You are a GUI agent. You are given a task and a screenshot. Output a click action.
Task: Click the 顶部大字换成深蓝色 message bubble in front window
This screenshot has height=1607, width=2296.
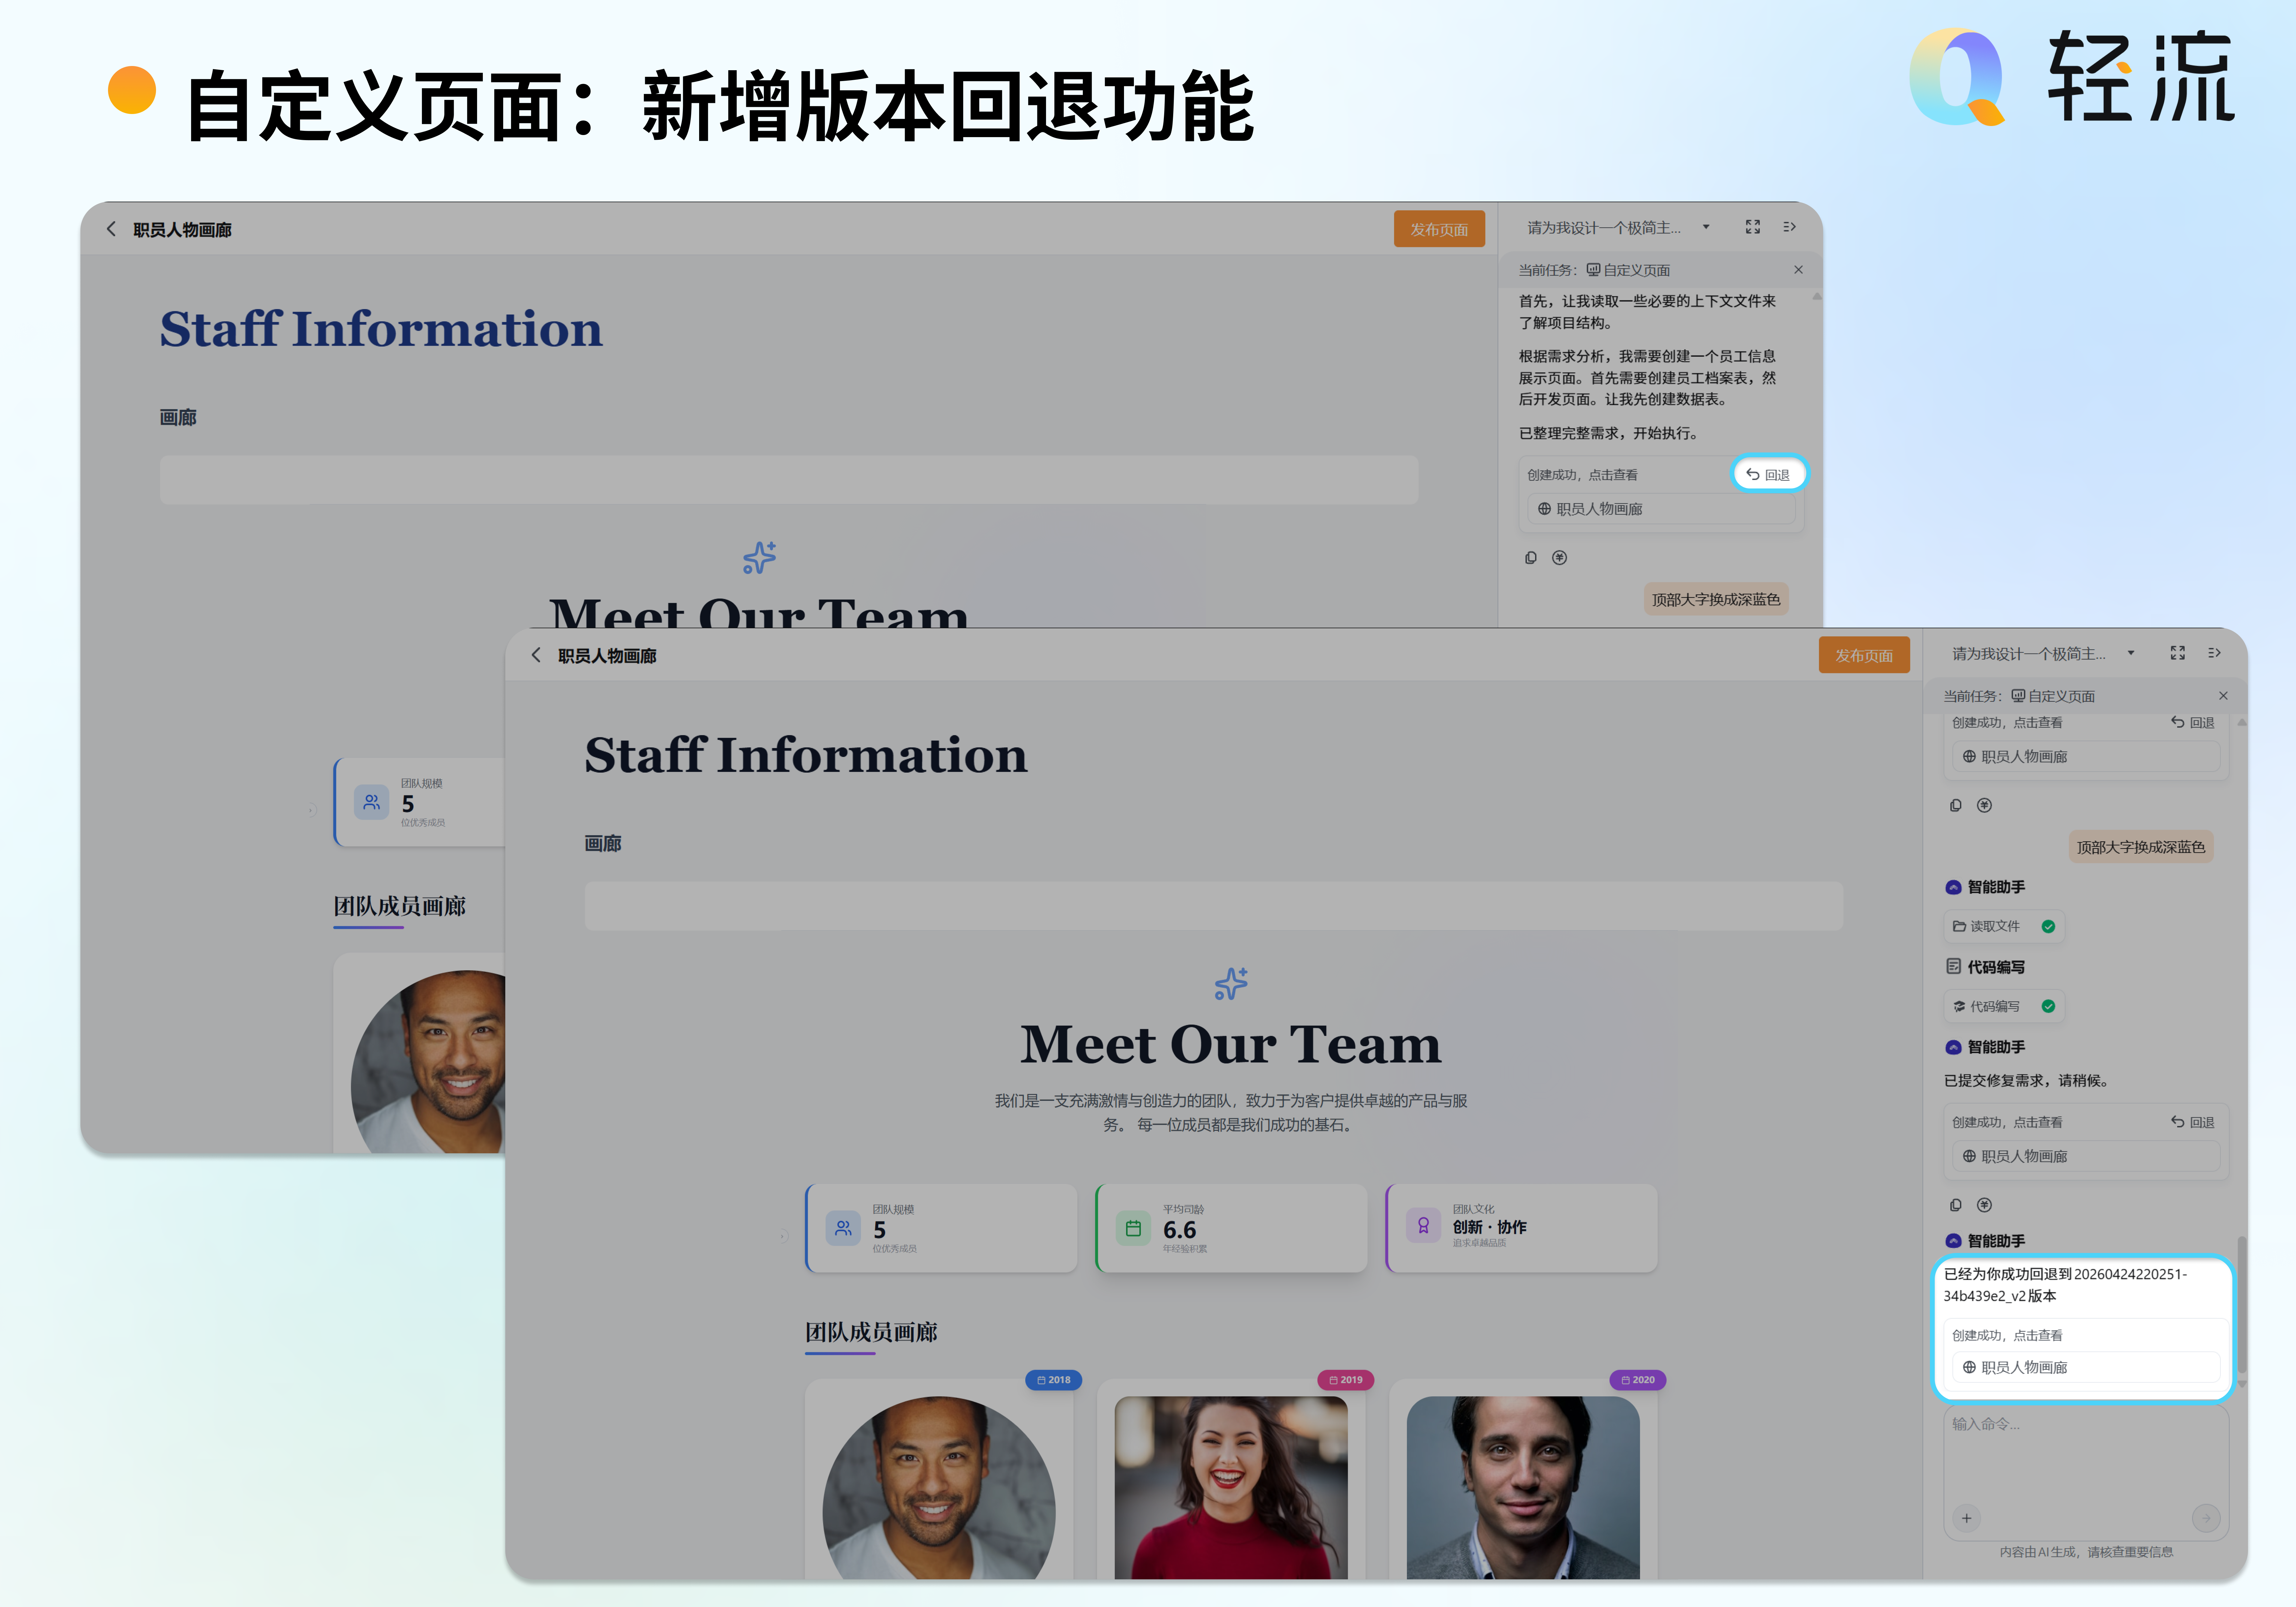2141,847
